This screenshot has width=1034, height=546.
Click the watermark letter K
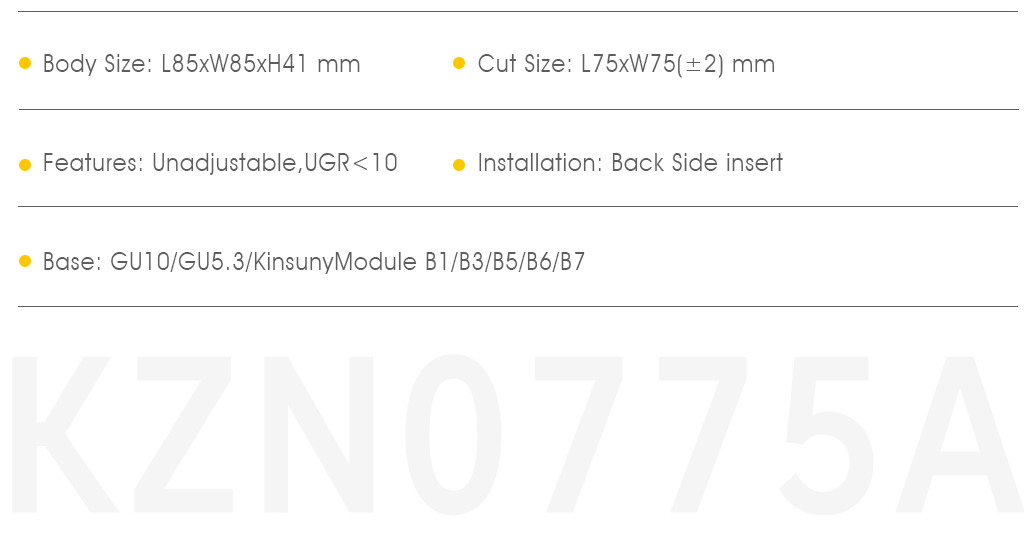tap(64, 435)
